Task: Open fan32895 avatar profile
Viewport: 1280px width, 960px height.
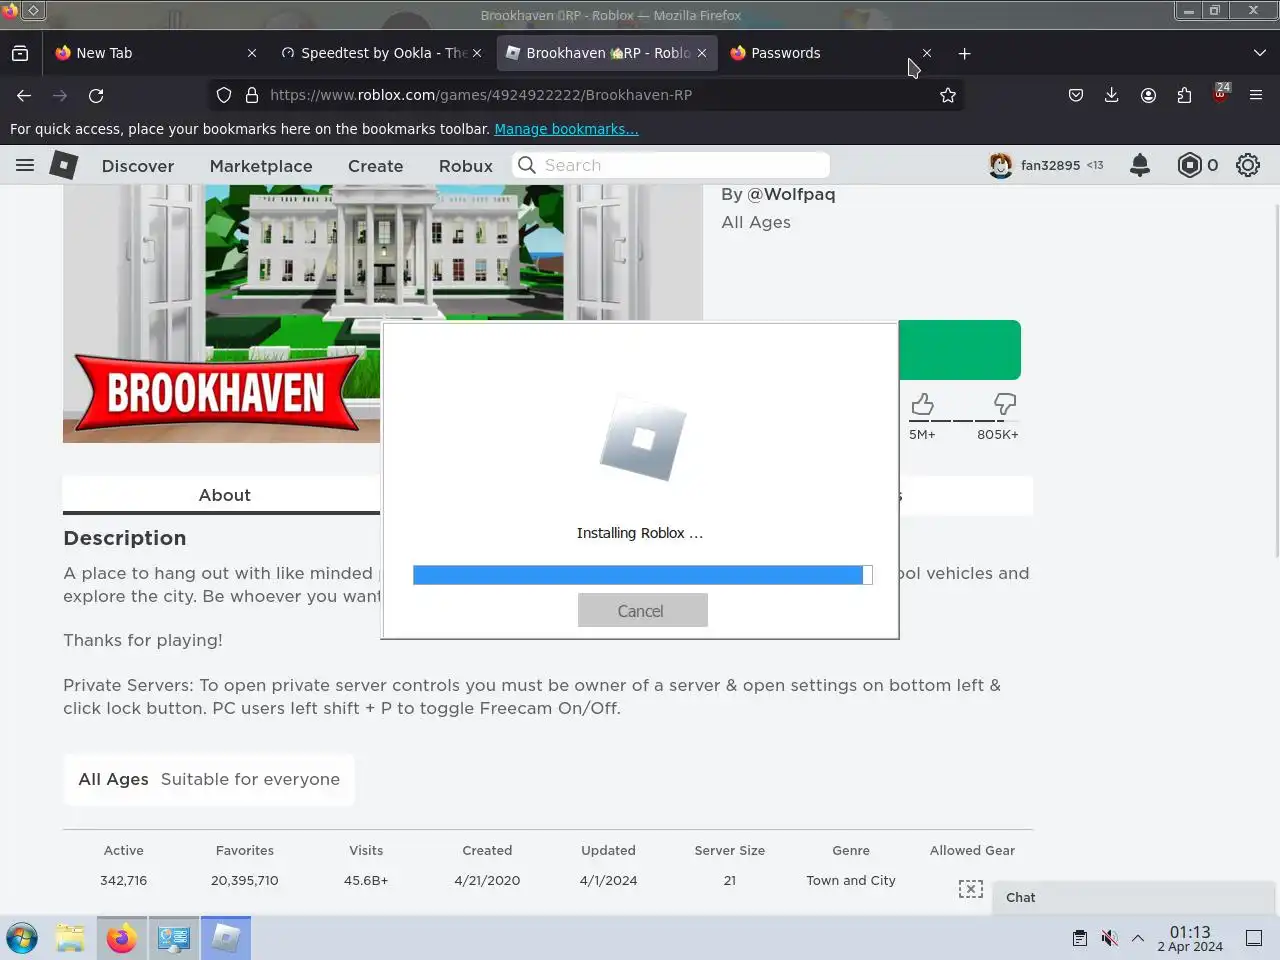Action: (x=1000, y=165)
